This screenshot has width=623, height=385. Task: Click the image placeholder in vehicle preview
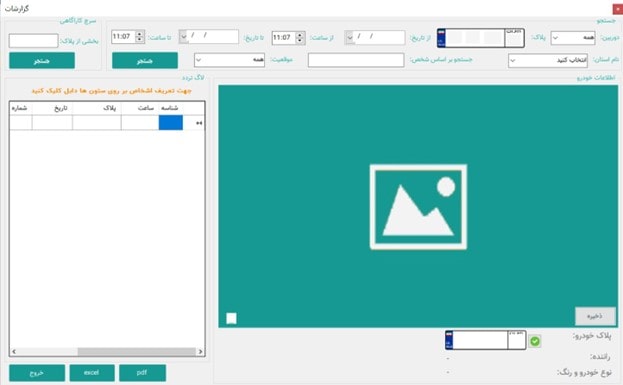pyautogui.click(x=418, y=207)
